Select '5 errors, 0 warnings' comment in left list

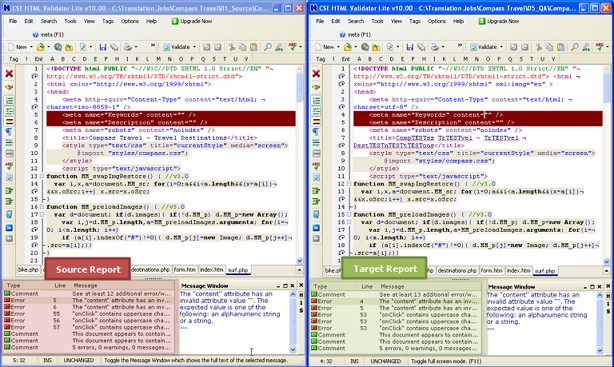coord(89,347)
